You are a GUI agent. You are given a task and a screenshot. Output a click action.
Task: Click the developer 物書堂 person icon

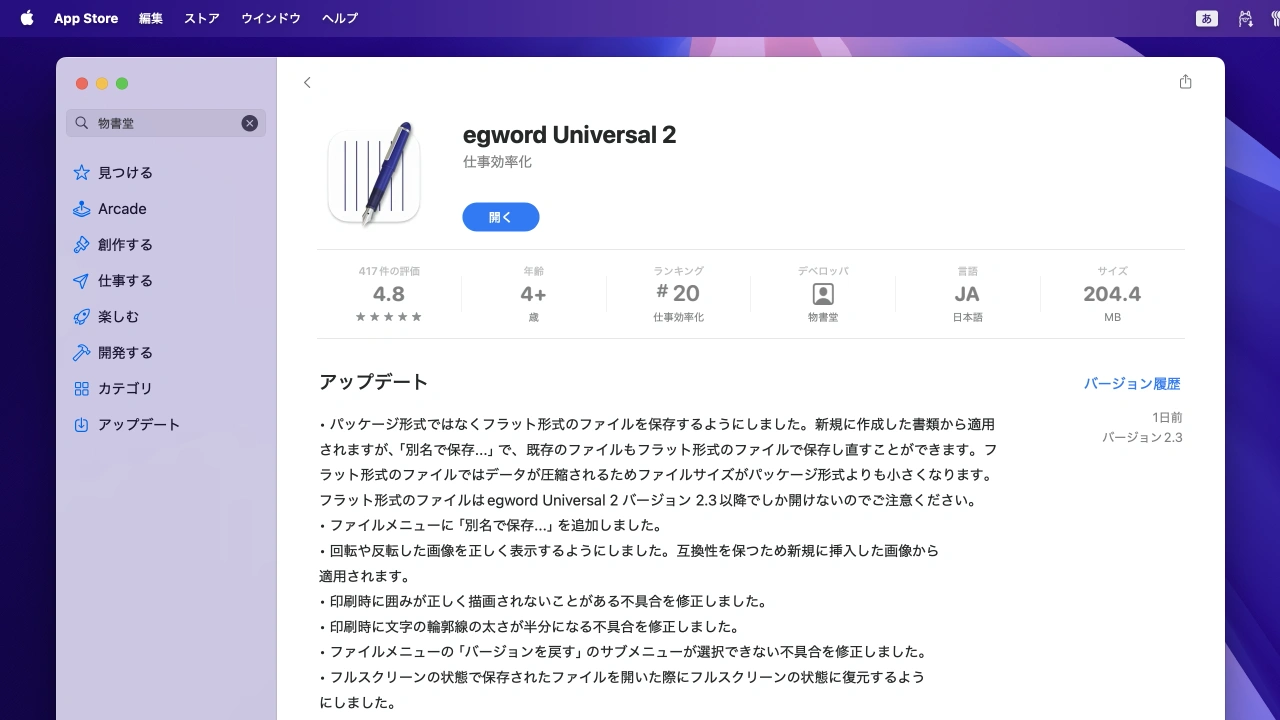tap(823, 294)
